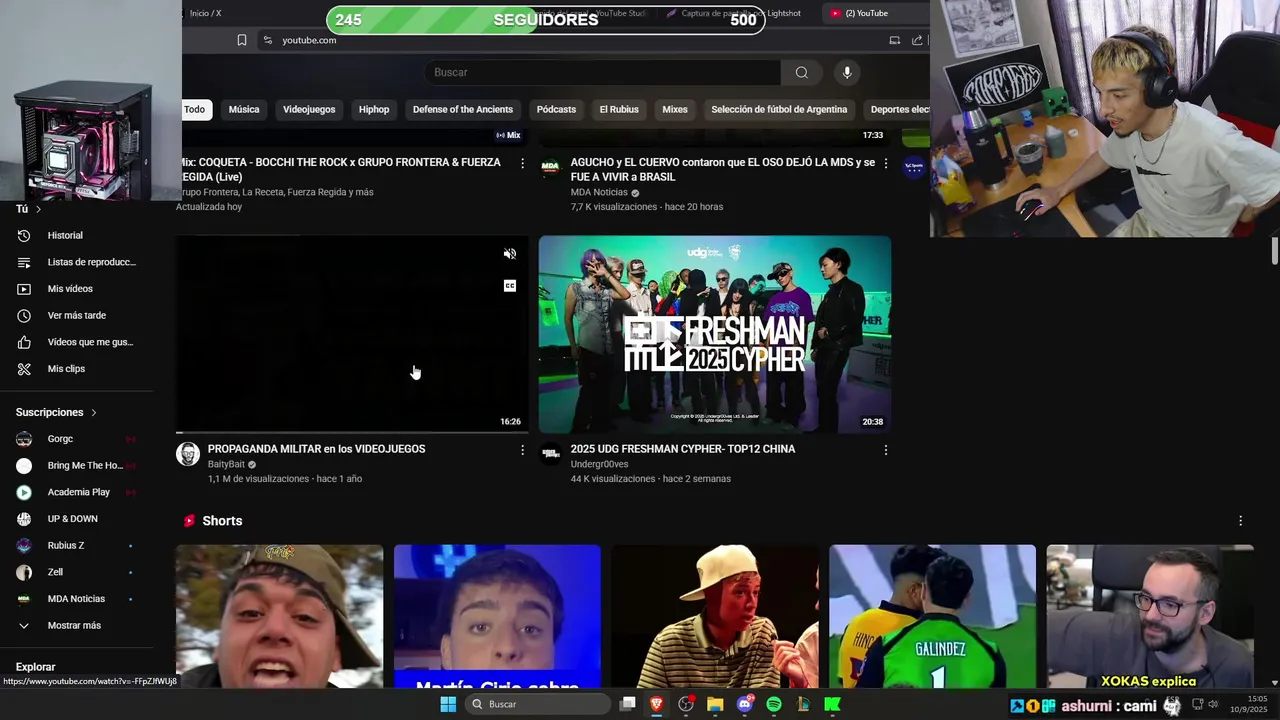1280x720 pixels.
Task: Select the Mixes filter chip
Action: pos(675,109)
